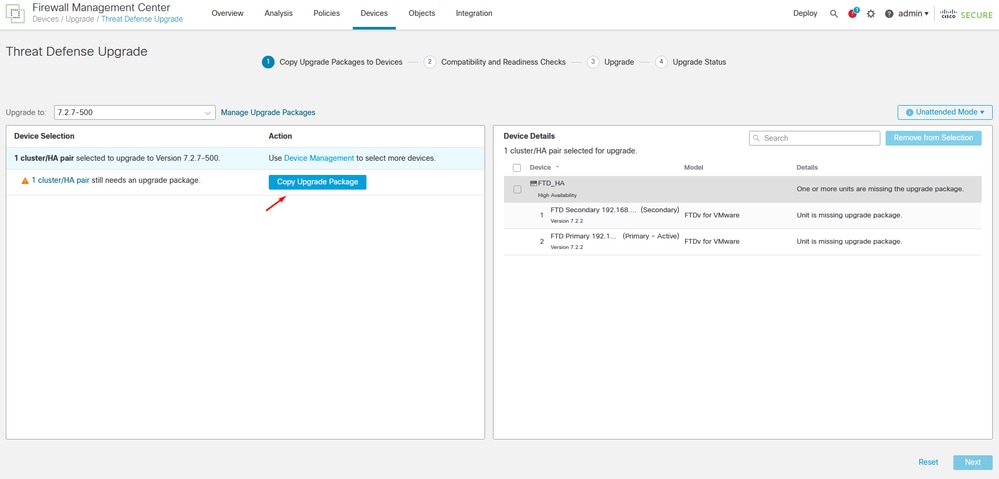Open the Policies menu

pyautogui.click(x=326, y=13)
